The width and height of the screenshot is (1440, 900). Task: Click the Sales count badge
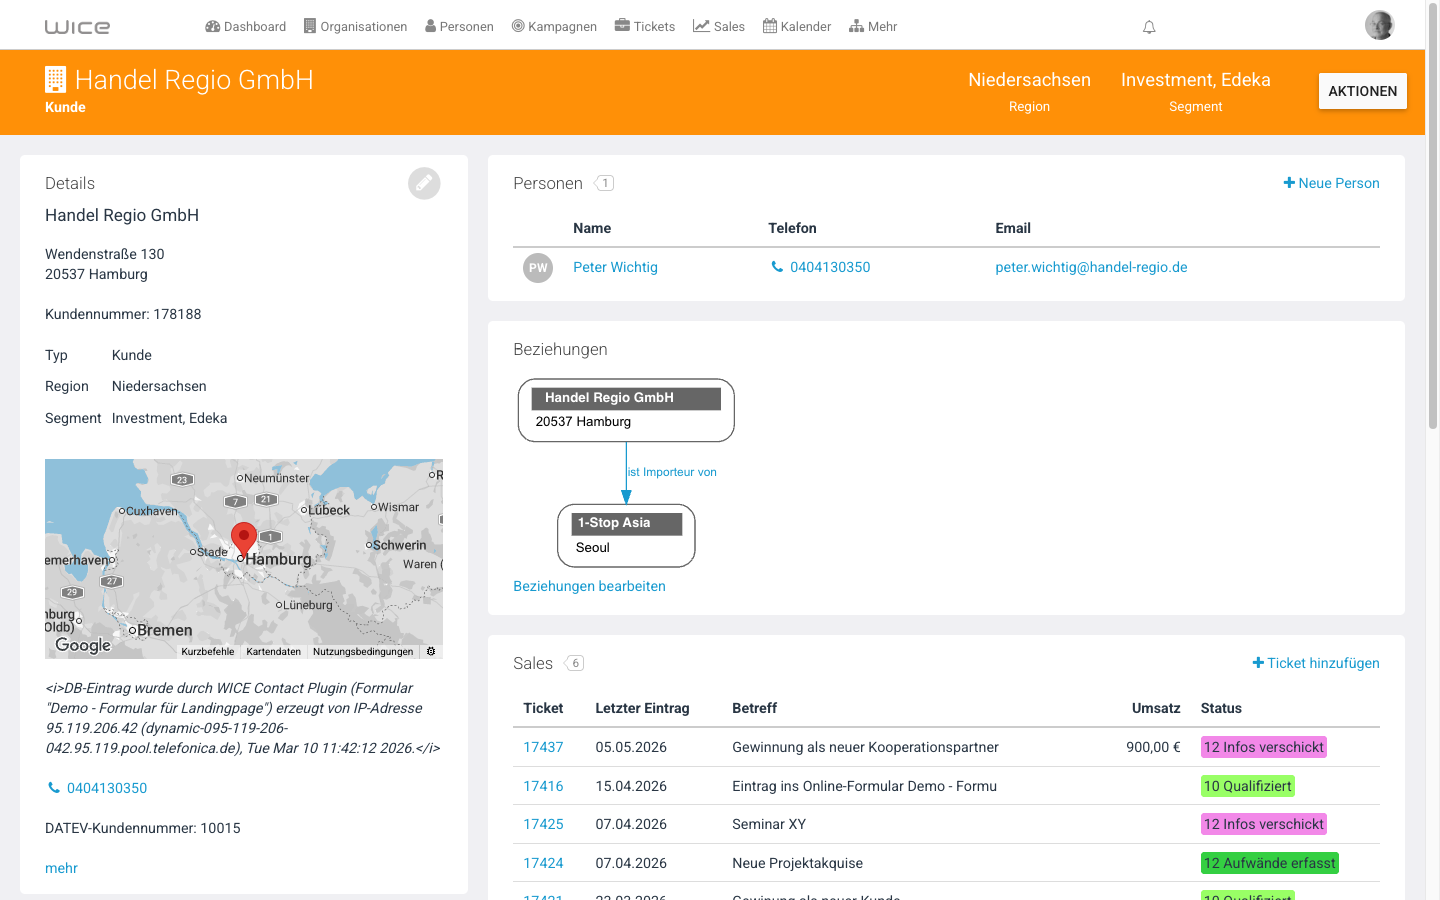click(x=574, y=663)
